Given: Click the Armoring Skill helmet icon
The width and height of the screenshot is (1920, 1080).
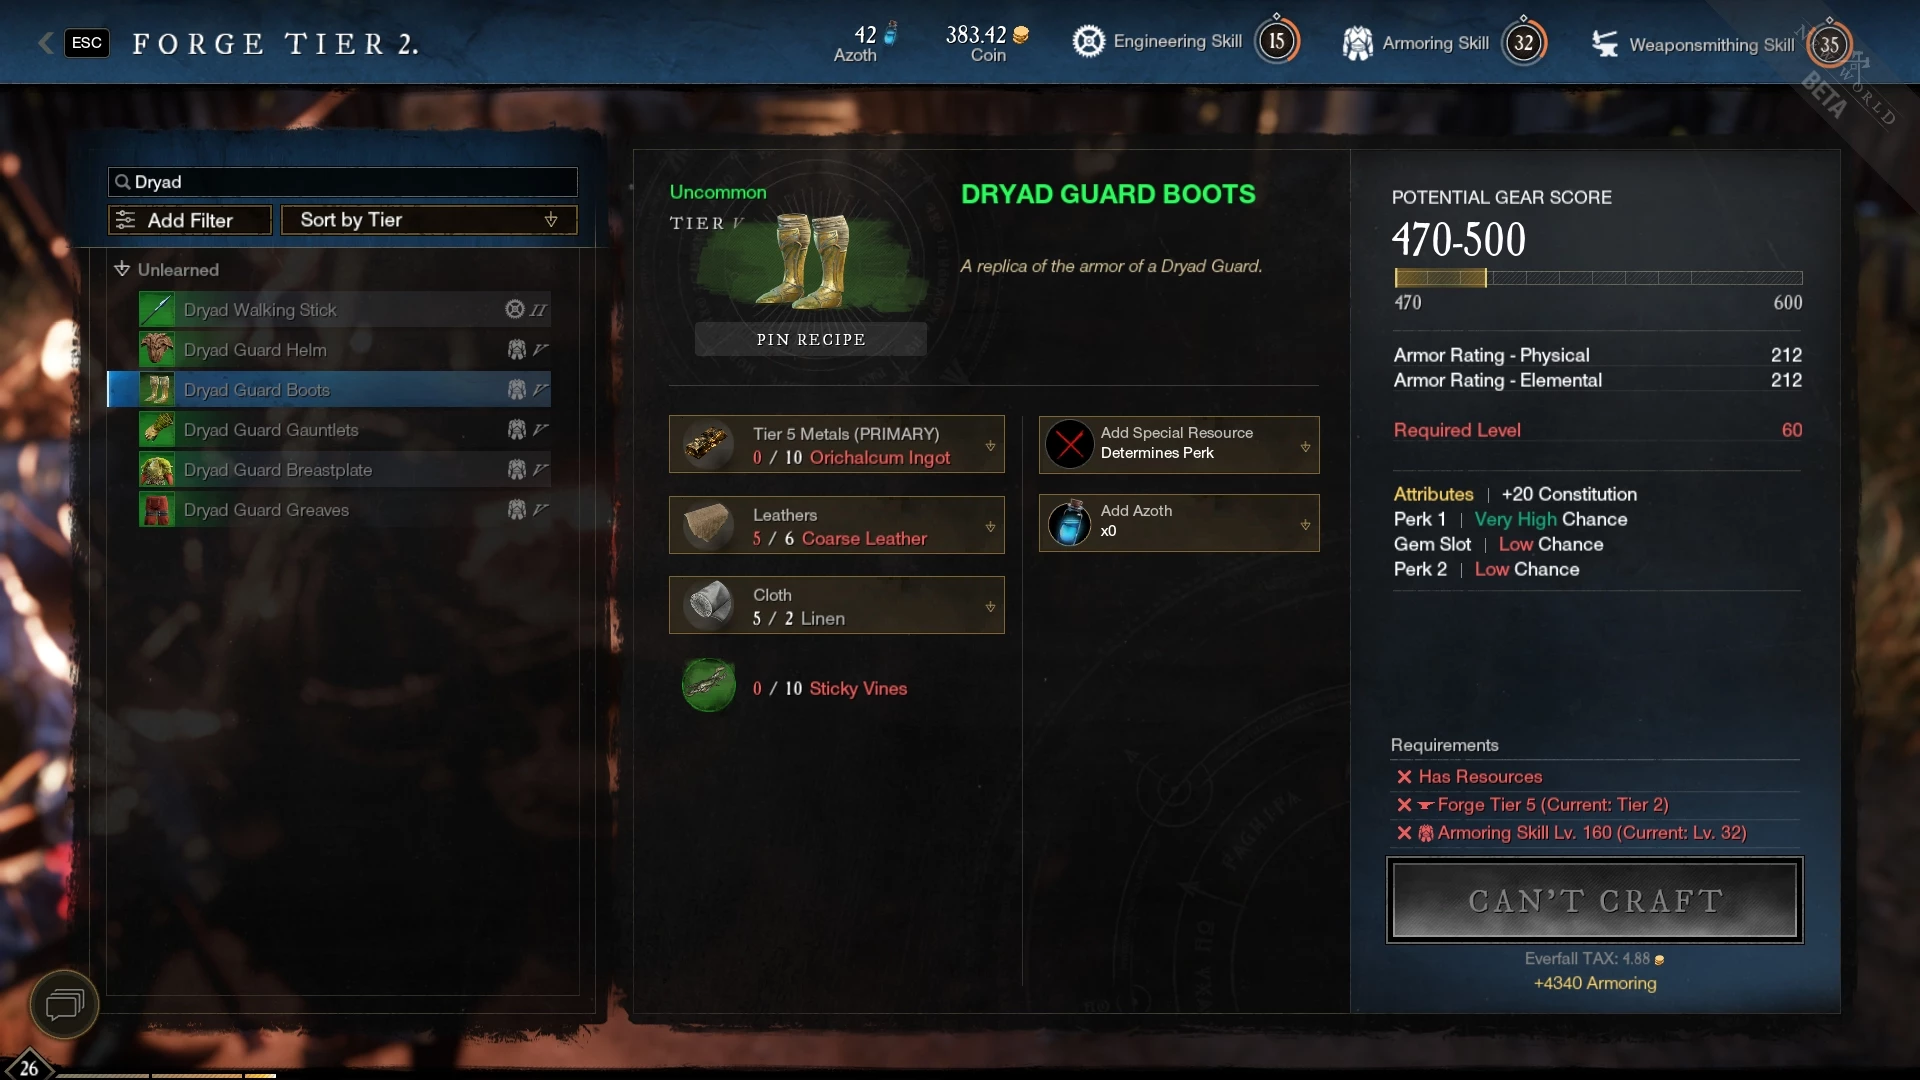Looking at the screenshot, I should click(x=1357, y=43).
